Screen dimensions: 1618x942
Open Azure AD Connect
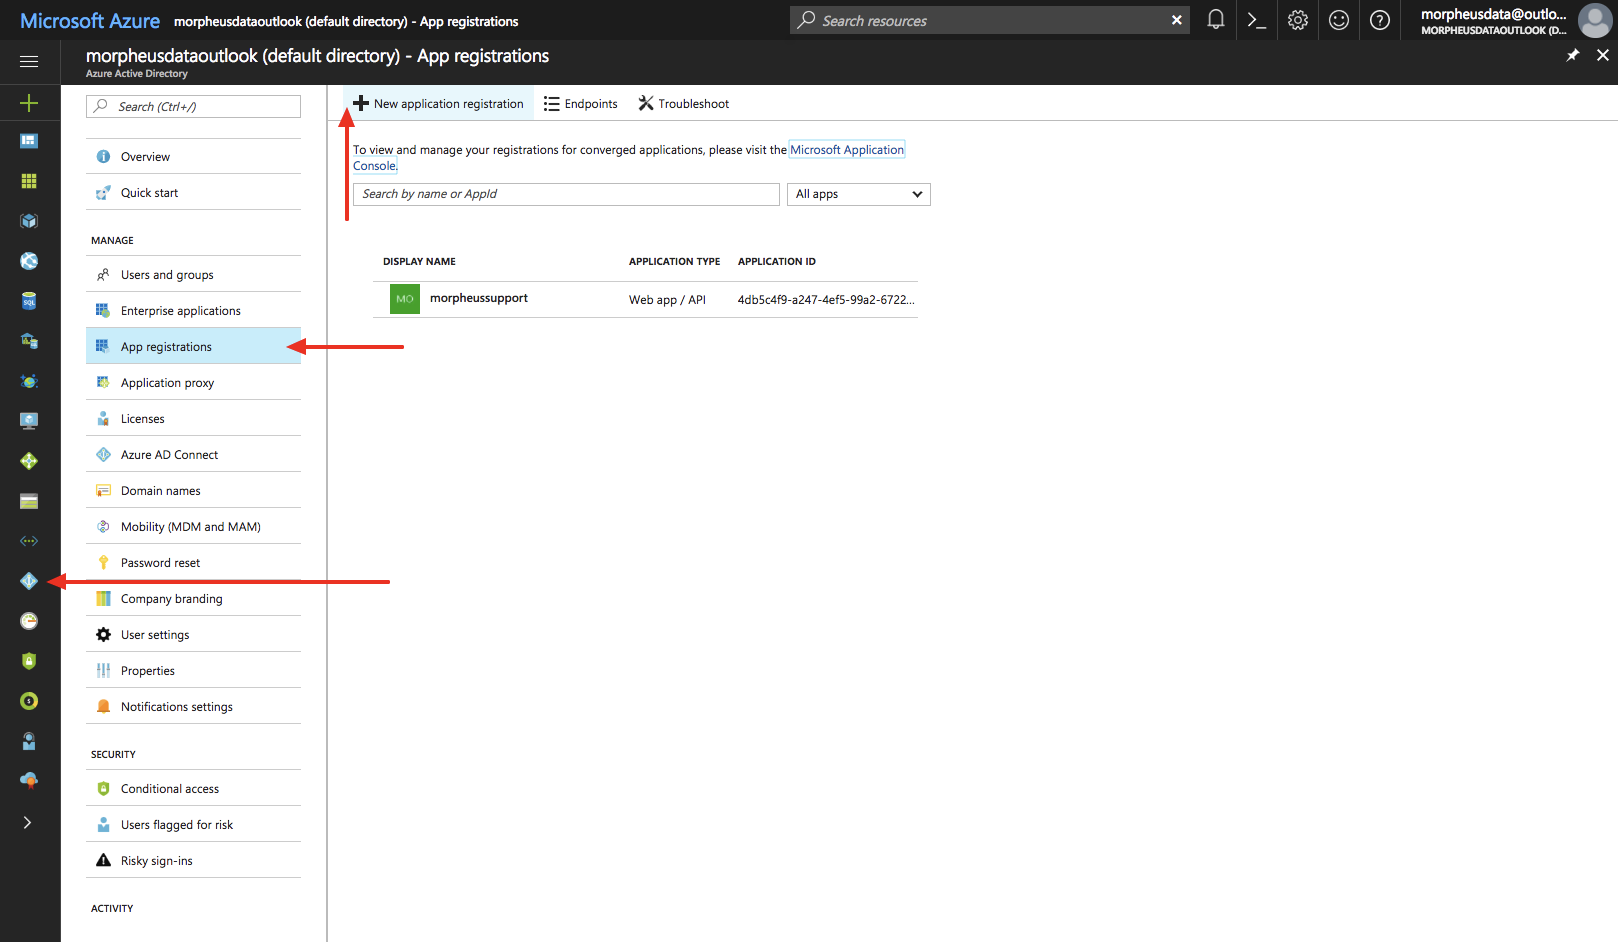click(194, 455)
